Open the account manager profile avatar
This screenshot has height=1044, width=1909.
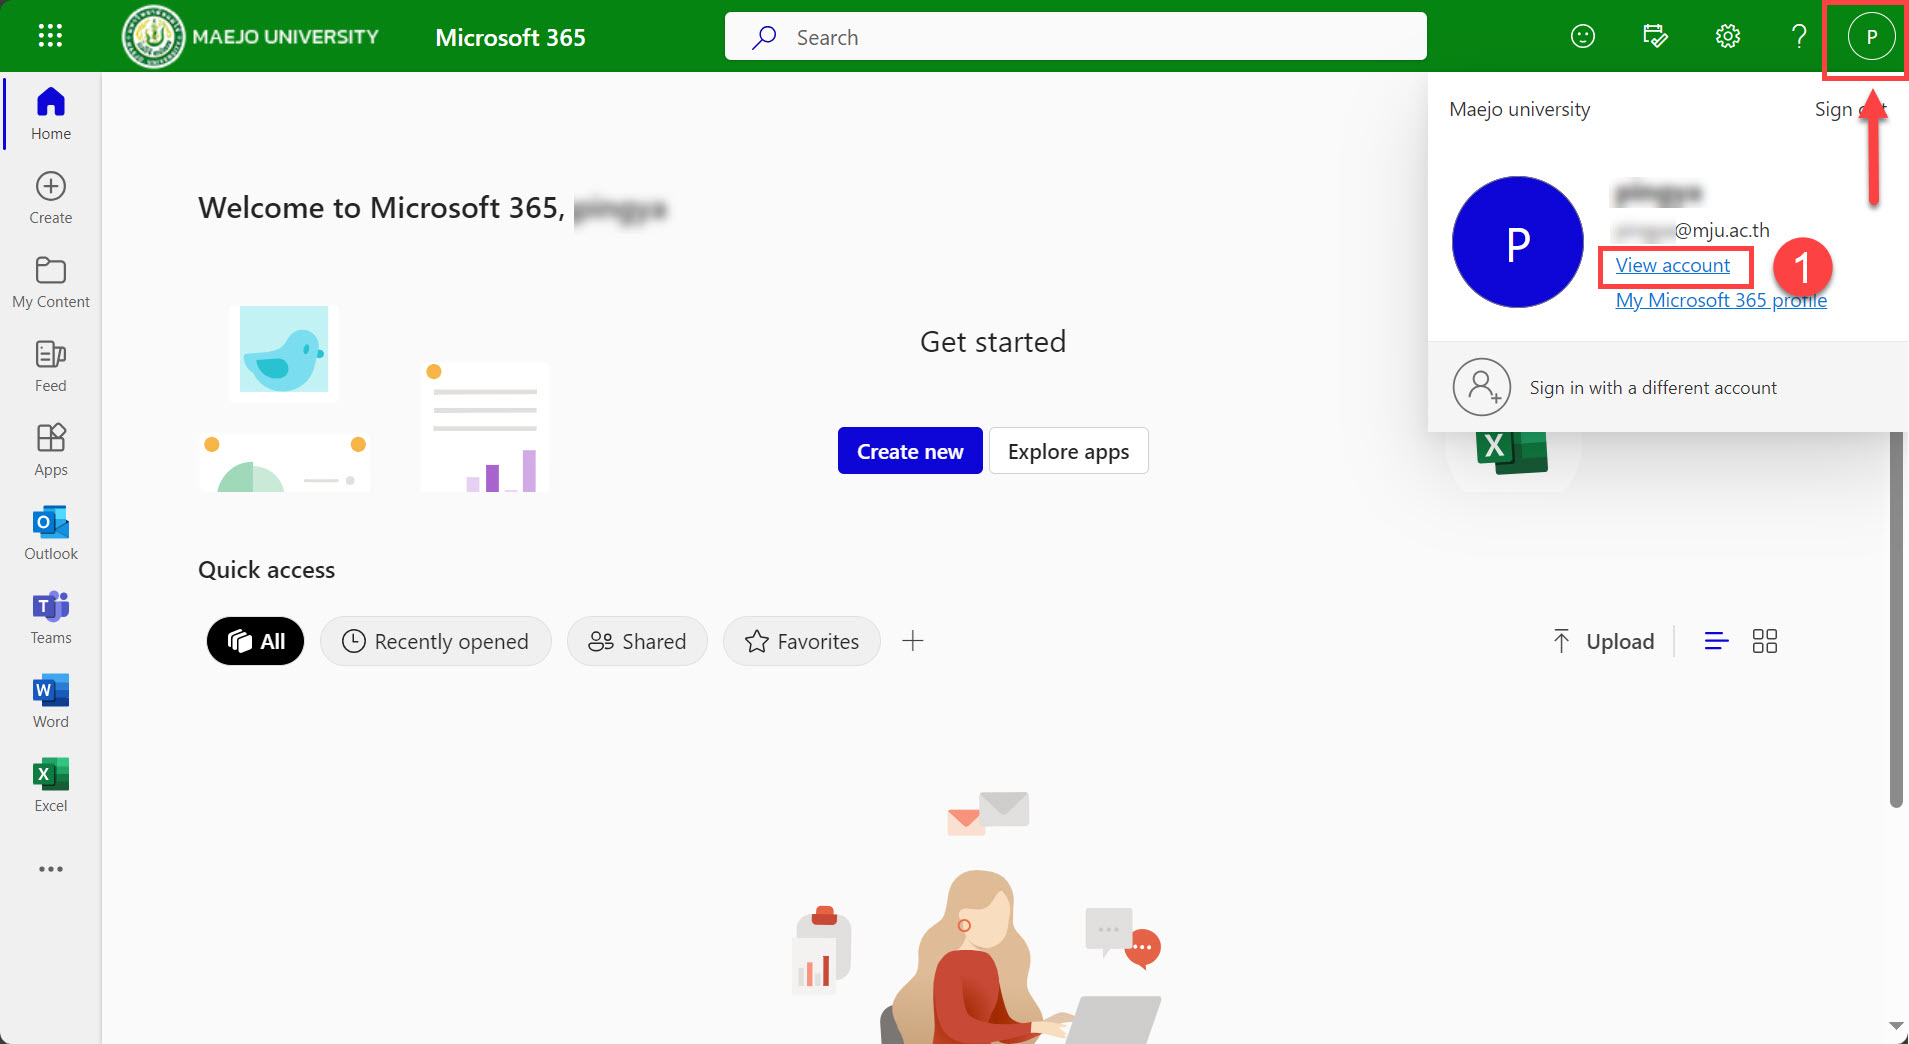[x=1870, y=38]
